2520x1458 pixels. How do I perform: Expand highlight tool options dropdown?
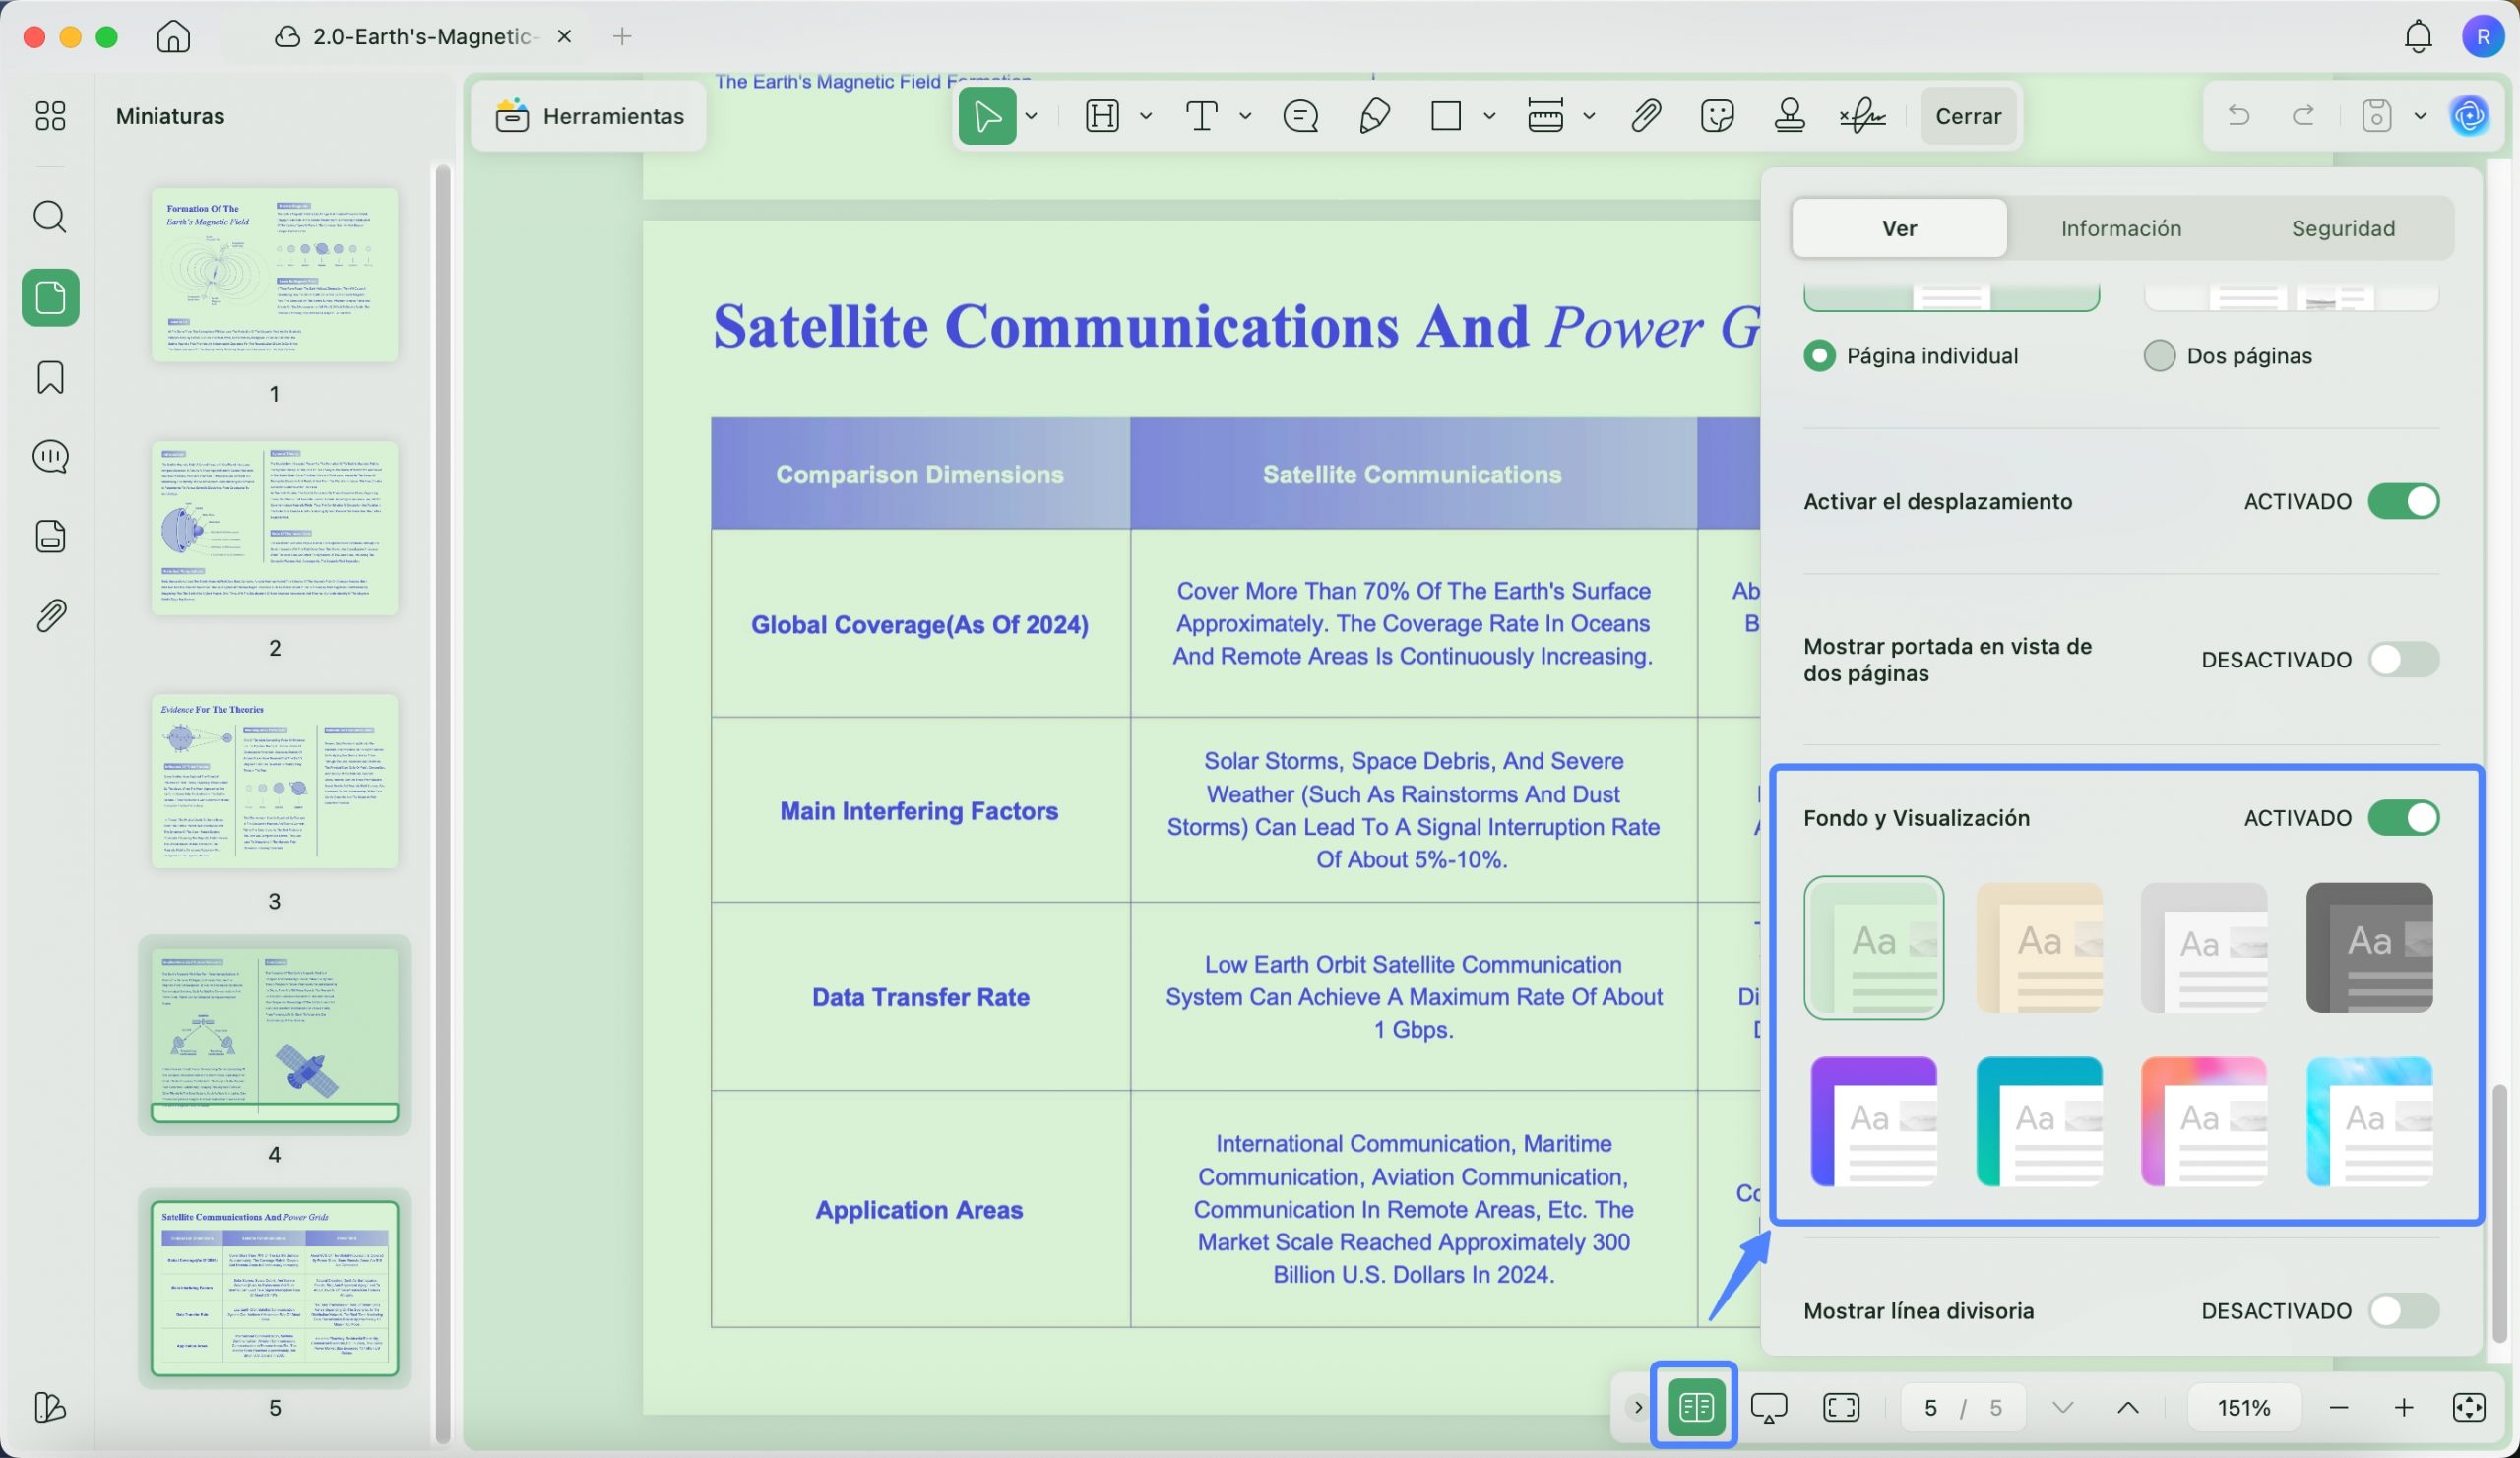coord(1145,116)
